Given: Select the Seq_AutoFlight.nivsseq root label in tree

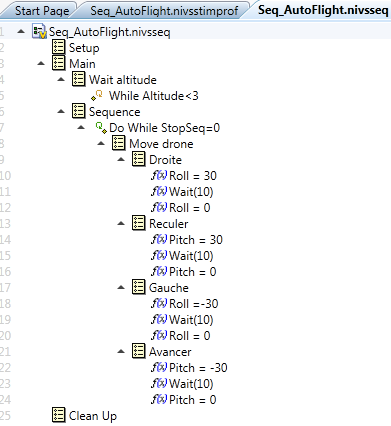Looking at the screenshot, I should point(110,32).
